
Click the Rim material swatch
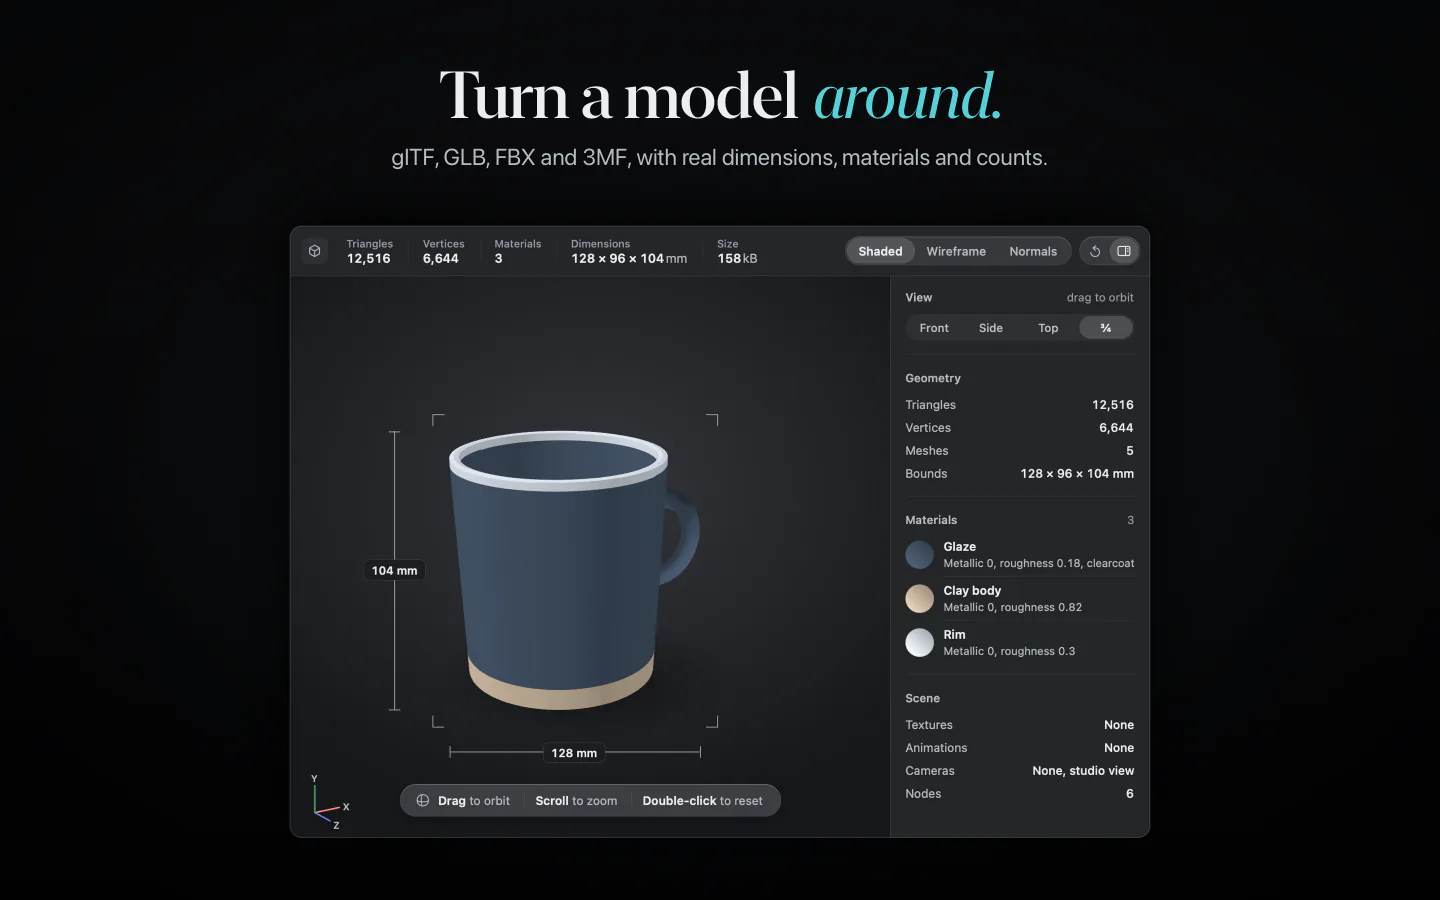[919, 643]
